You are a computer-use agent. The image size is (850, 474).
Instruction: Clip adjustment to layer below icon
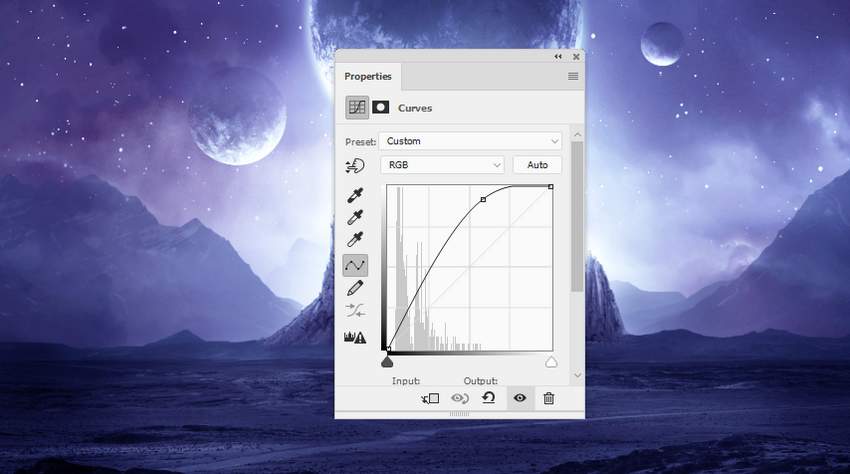pos(430,399)
